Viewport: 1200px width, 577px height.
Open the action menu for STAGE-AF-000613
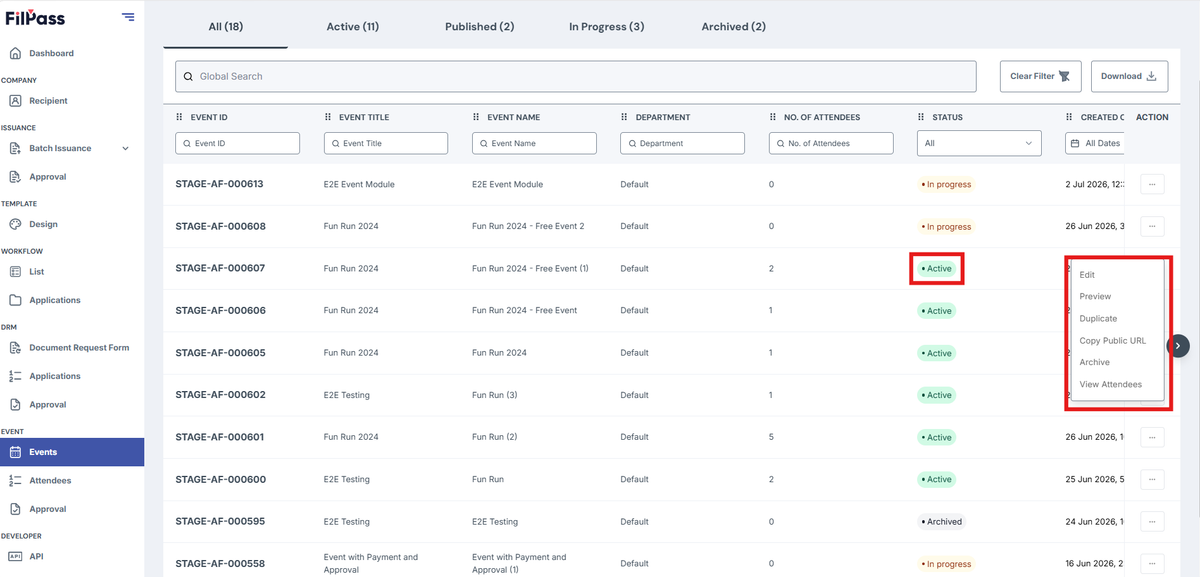(x=1152, y=184)
